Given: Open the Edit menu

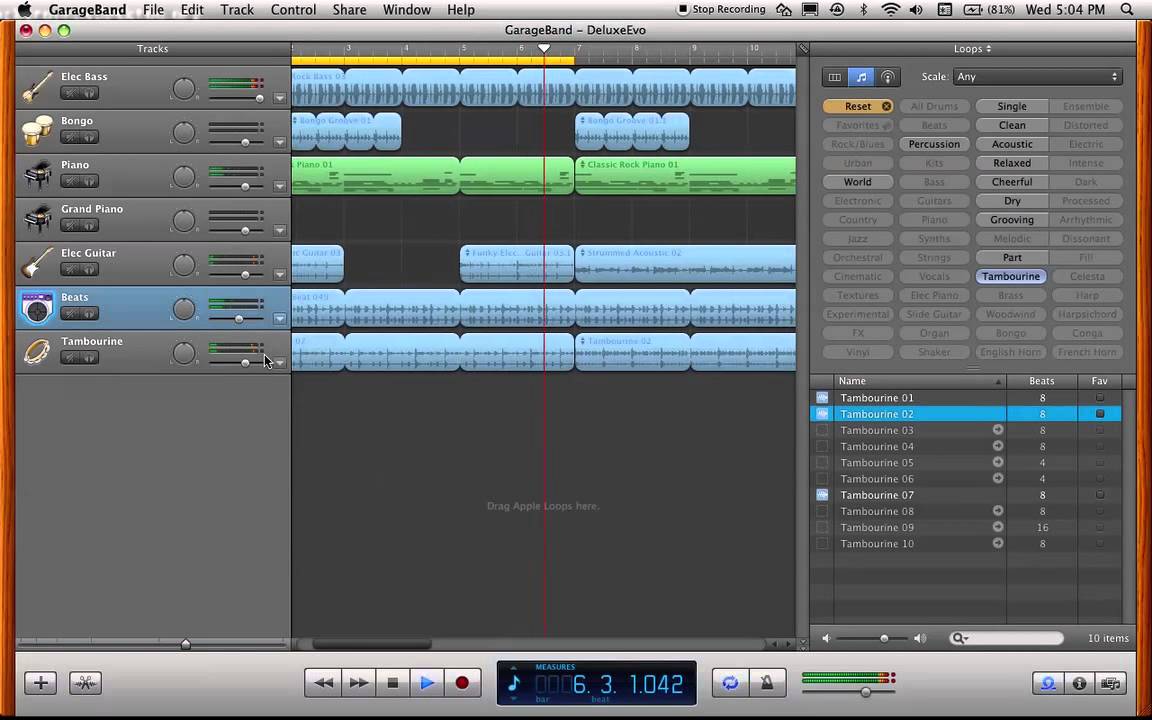Looking at the screenshot, I should (x=192, y=10).
